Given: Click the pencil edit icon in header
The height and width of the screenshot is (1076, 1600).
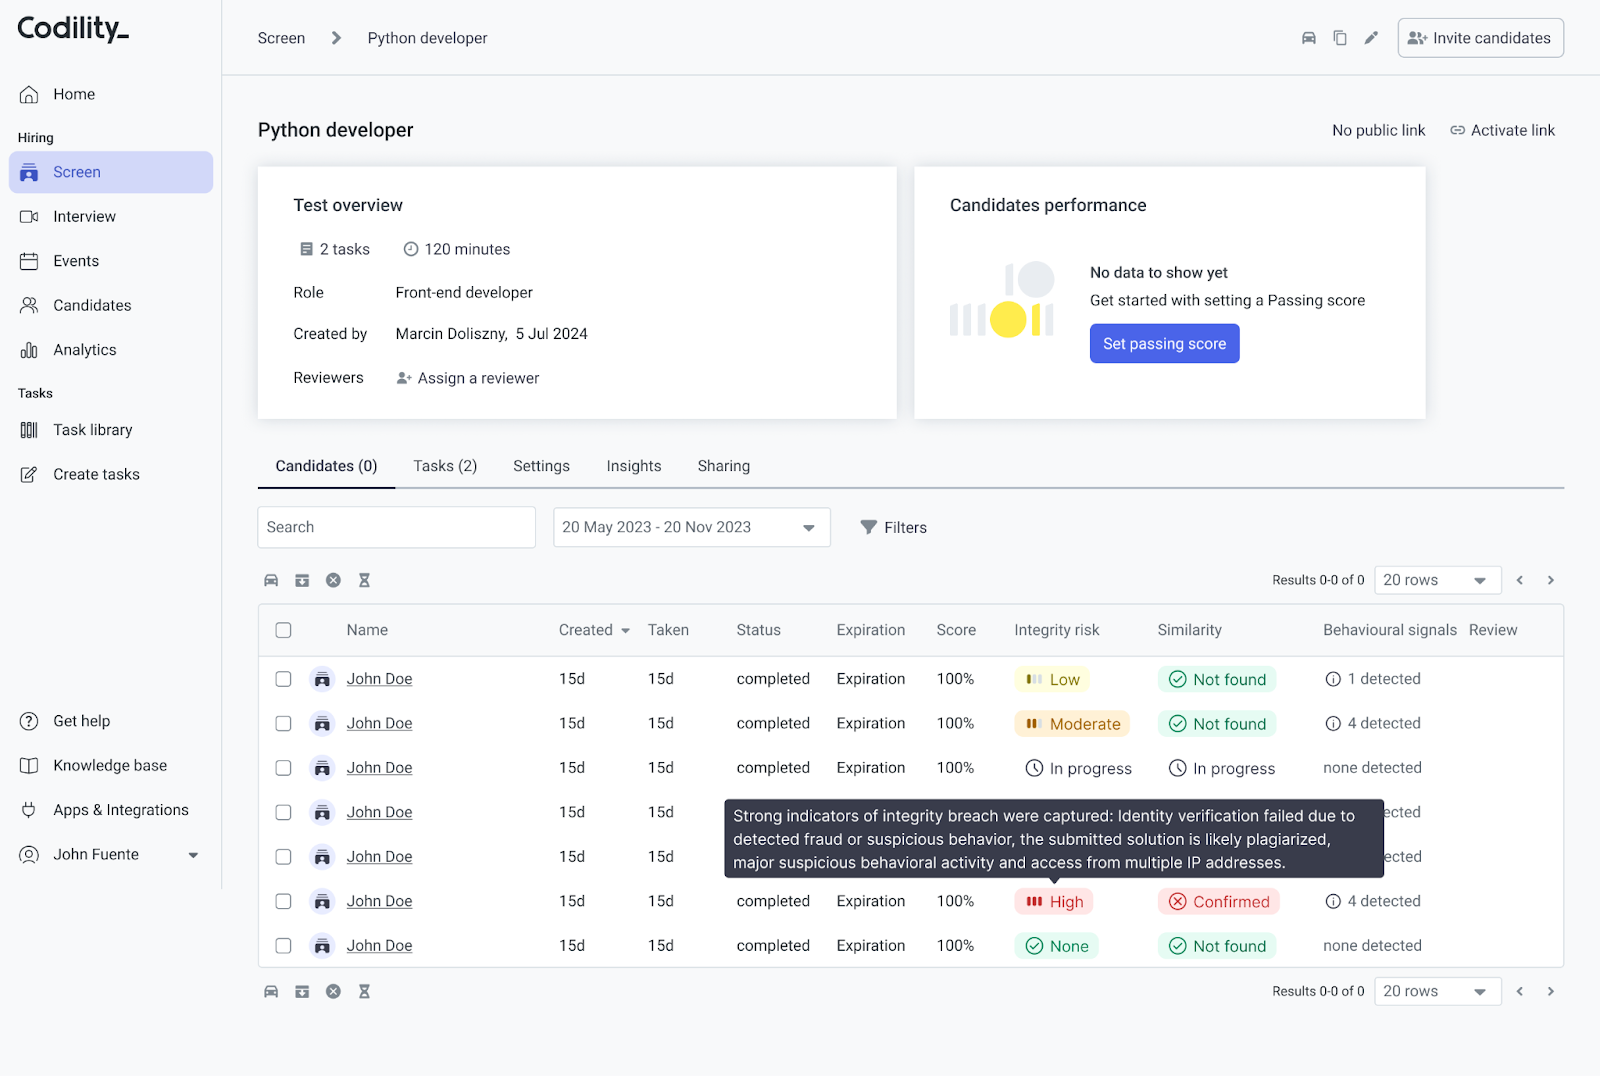Looking at the screenshot, I should pos(1371,38).
